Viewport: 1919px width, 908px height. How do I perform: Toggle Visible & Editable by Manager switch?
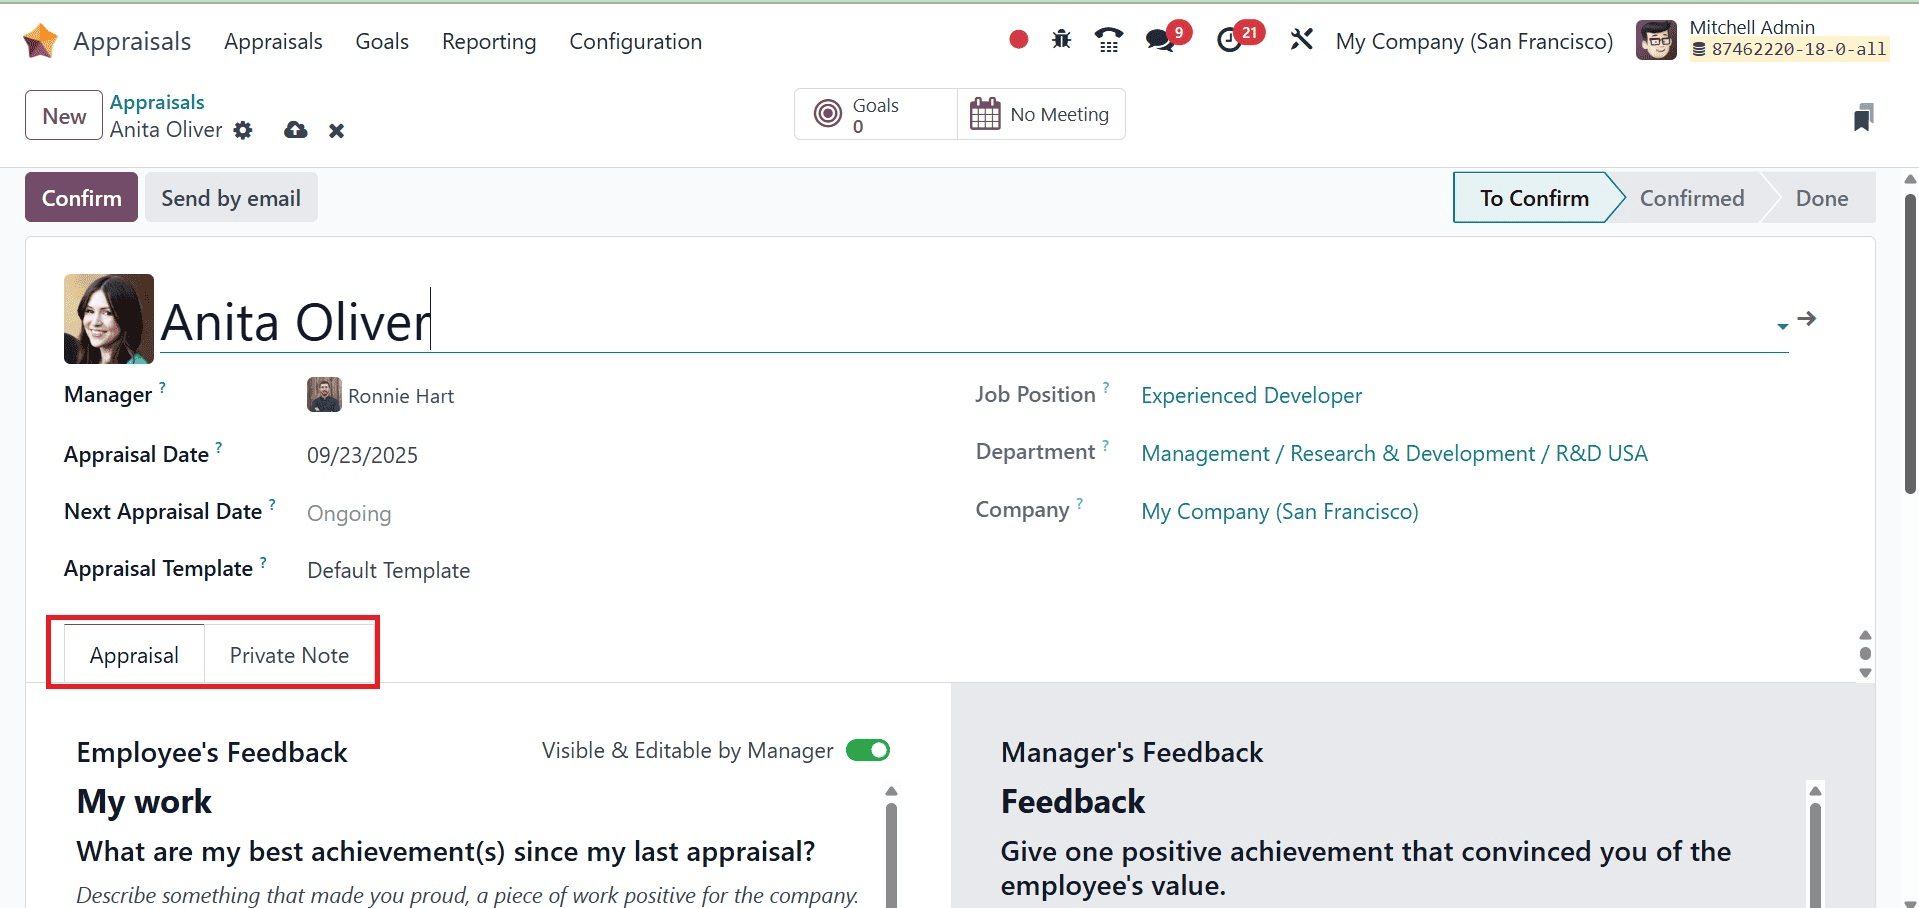pos(868,750)
